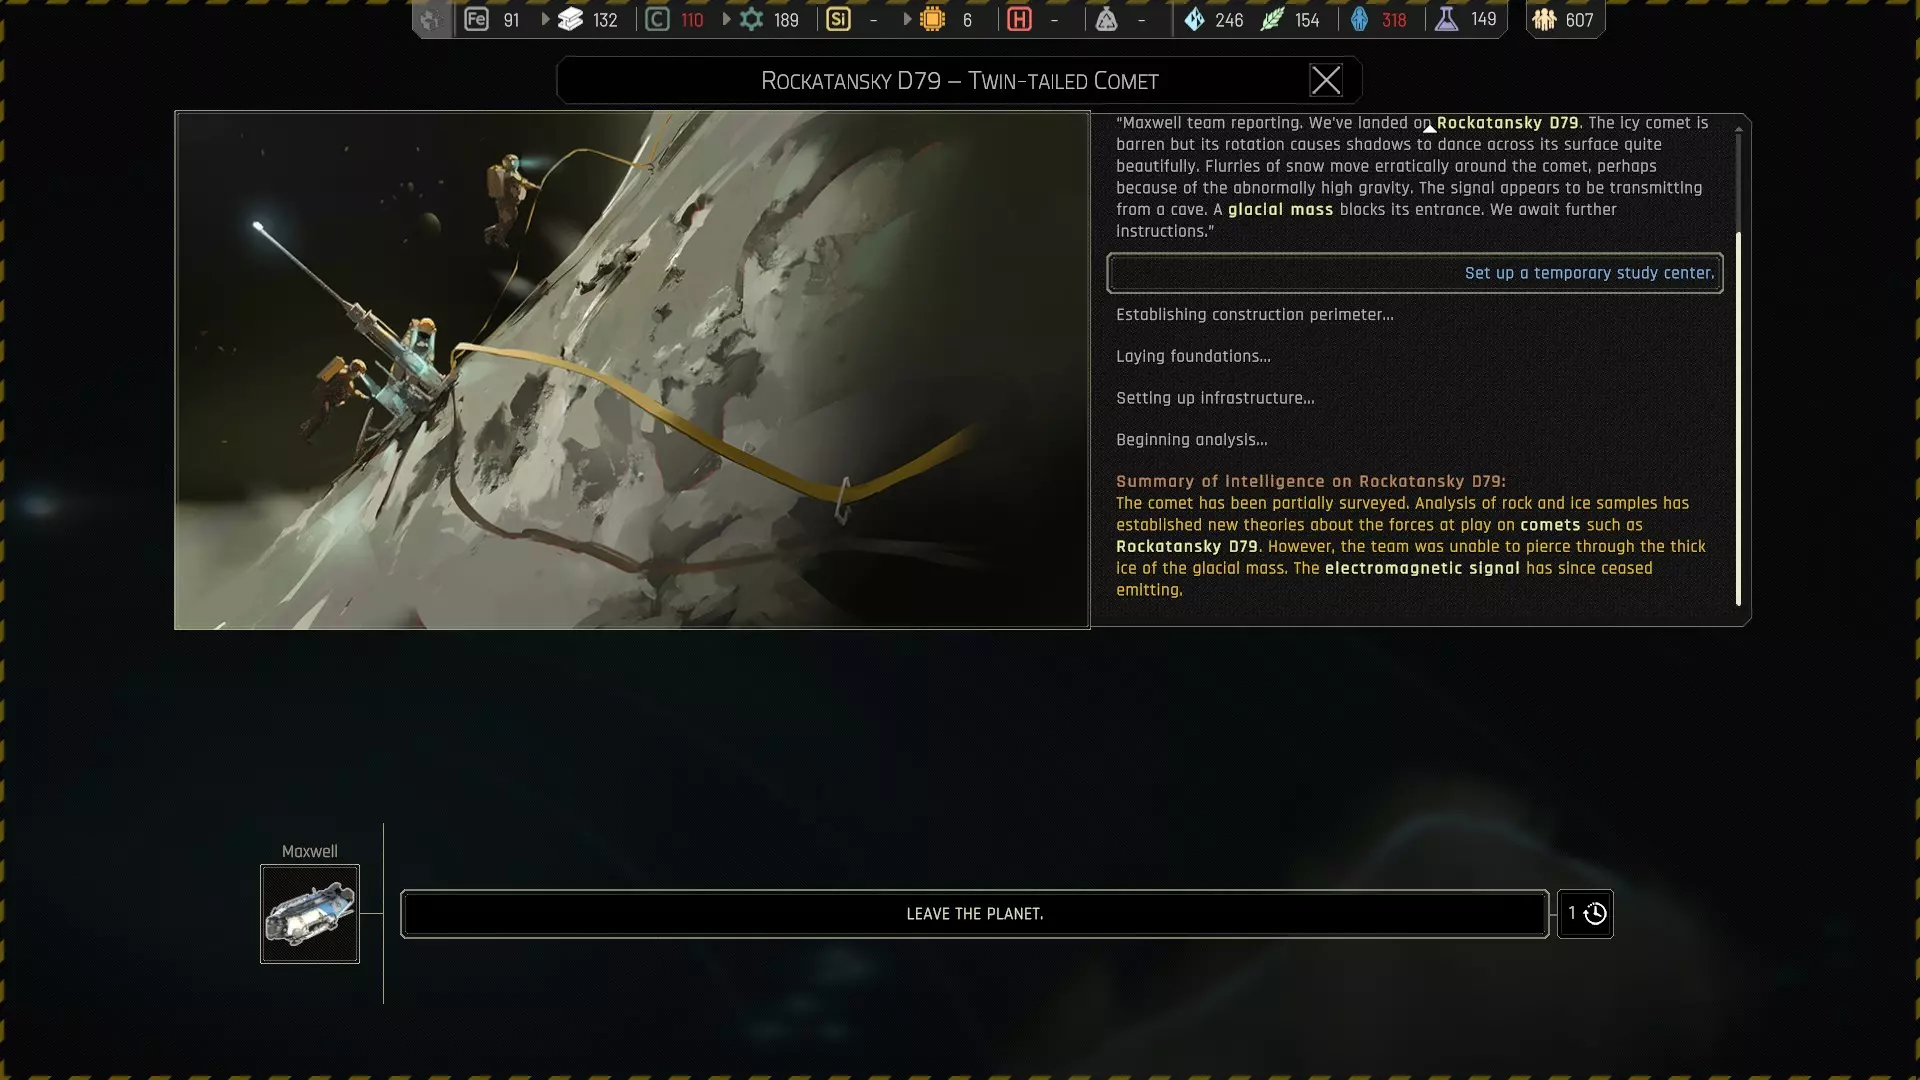This screenshot has width=1920, height=1080.
Task: Close the Rockatansky D79 comet dialog
Action: pyautogui.click(x=1326, y=81)
